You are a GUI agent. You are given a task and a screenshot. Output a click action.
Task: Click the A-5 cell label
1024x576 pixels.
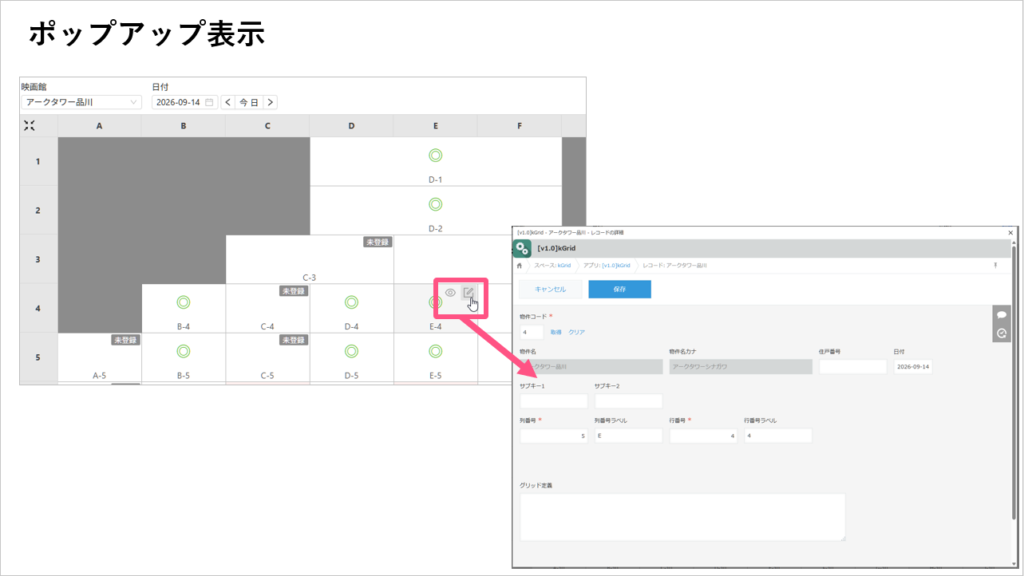click(99, 376)
